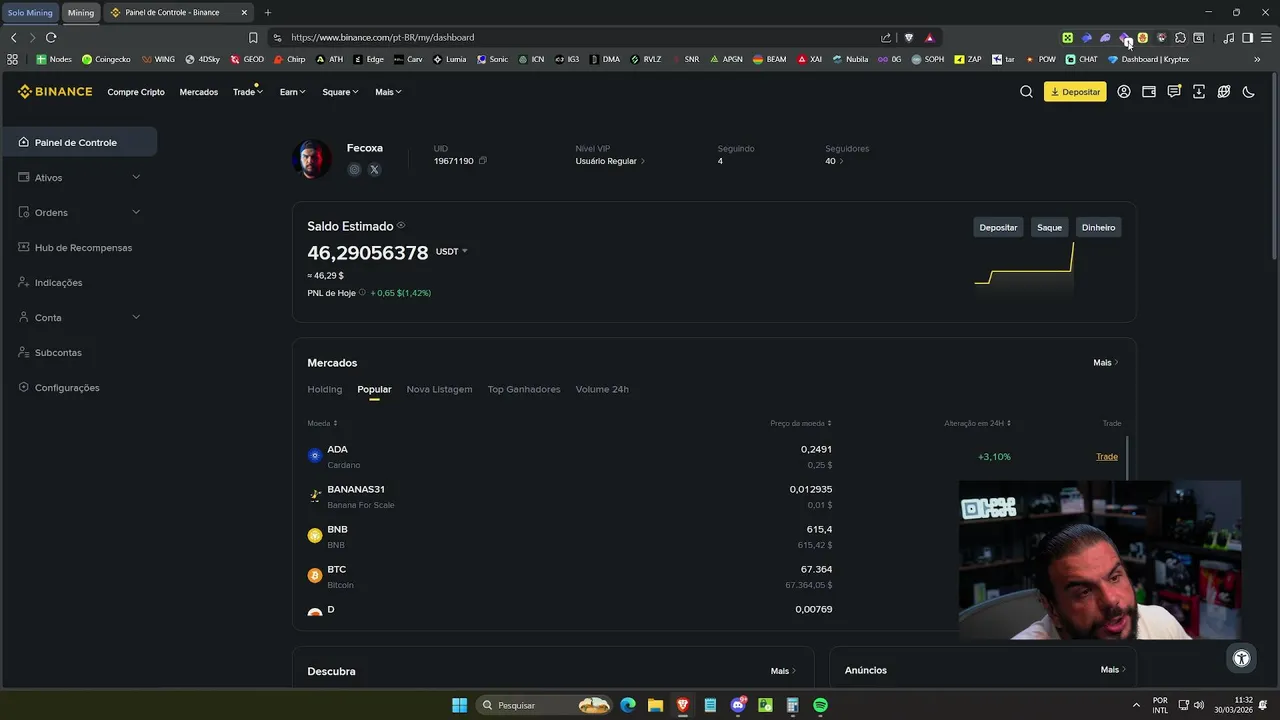Click the Saque button
The height and width of the screenshot is (720, 1280).
click(1049, 227)
